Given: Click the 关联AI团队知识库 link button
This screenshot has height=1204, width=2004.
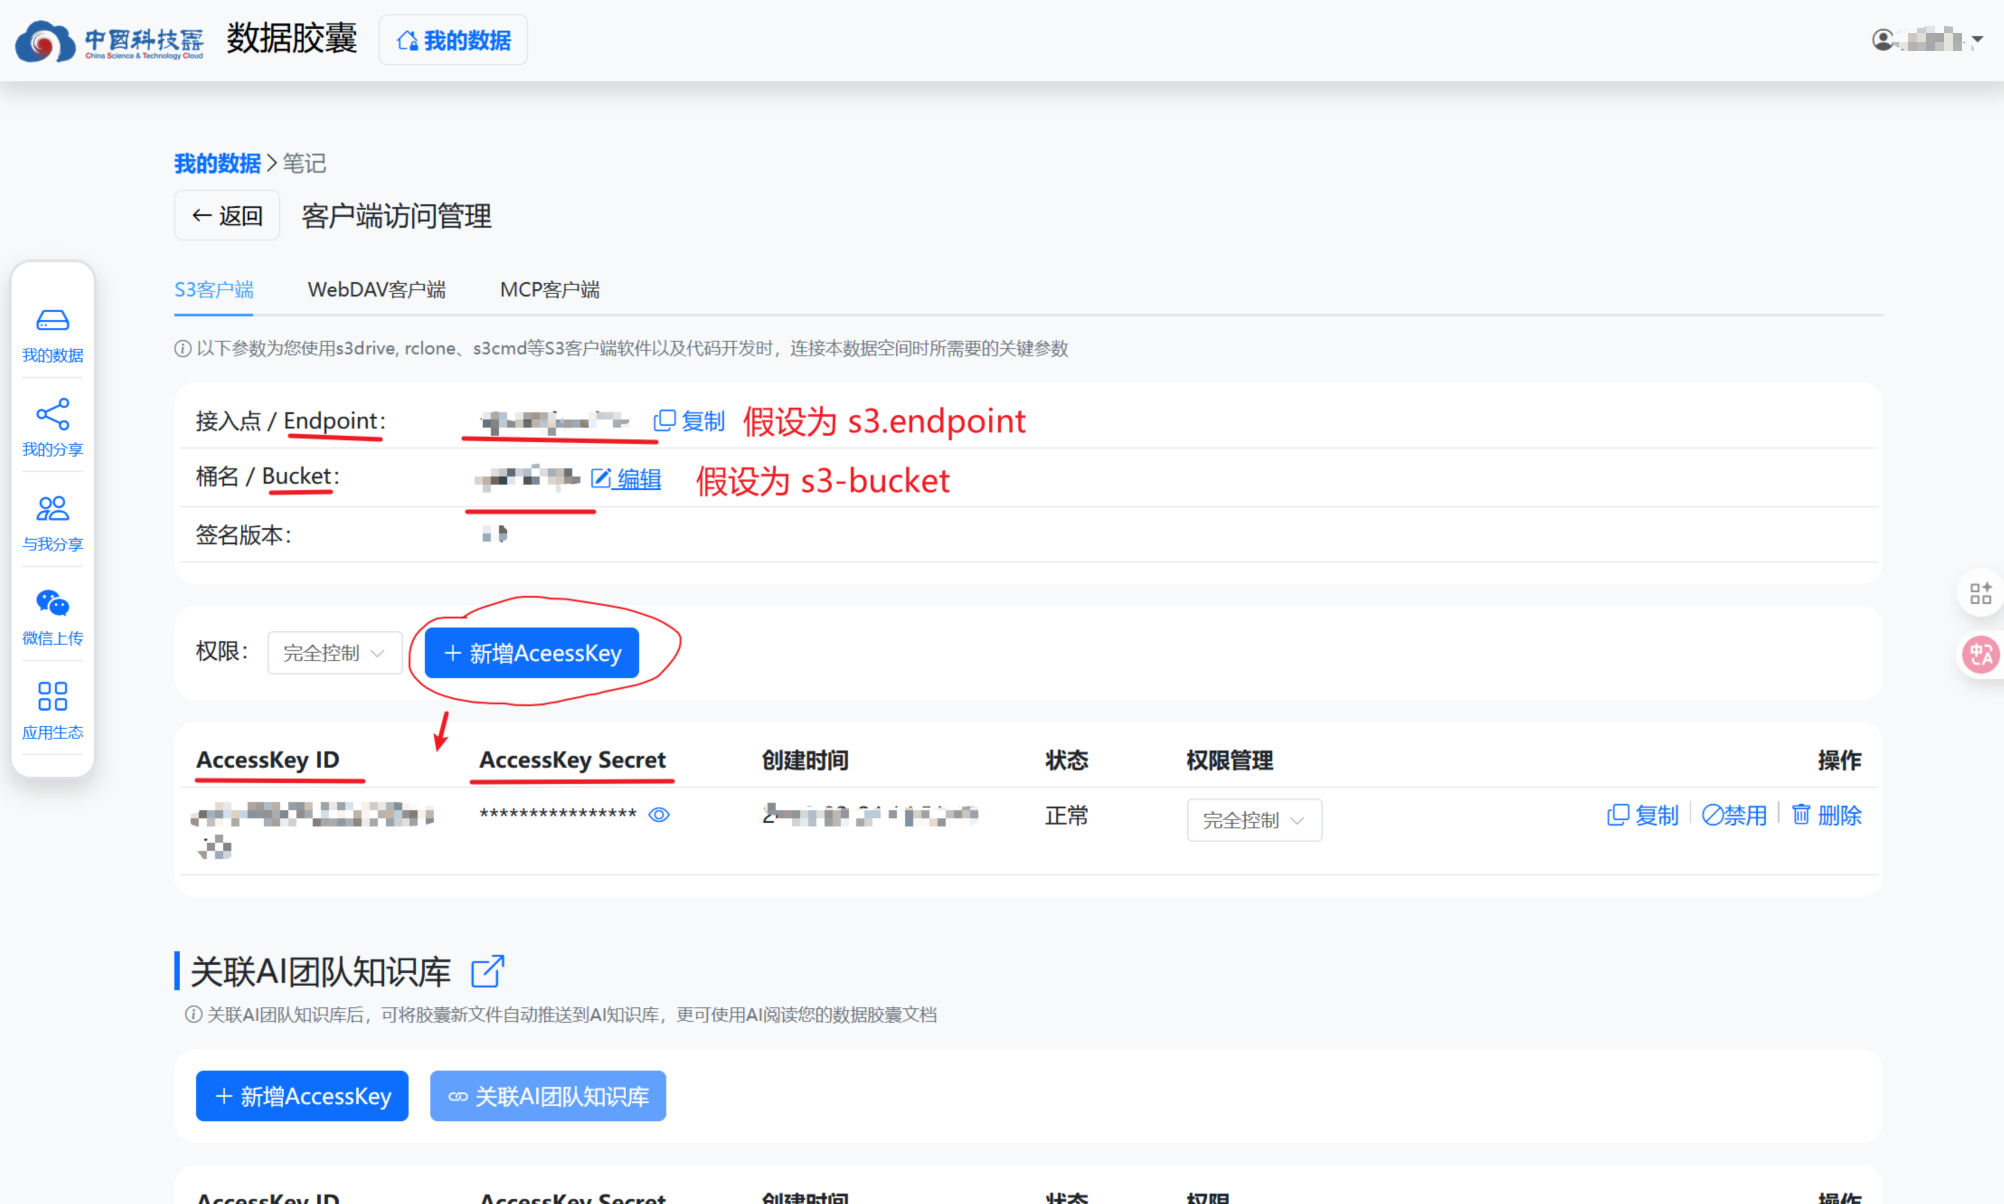Looking at the screenshot, I should 548,1096.
